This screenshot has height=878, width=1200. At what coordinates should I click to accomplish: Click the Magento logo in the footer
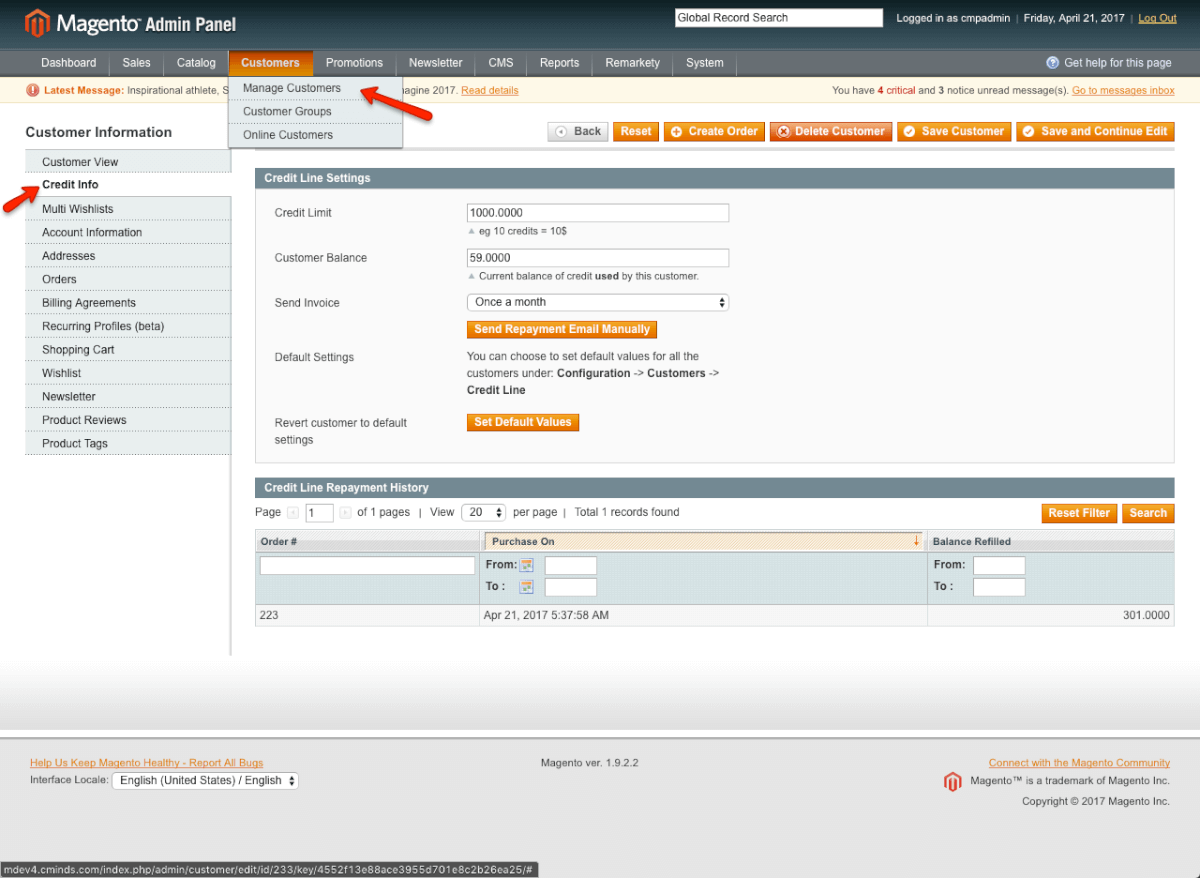coord(952,782)
